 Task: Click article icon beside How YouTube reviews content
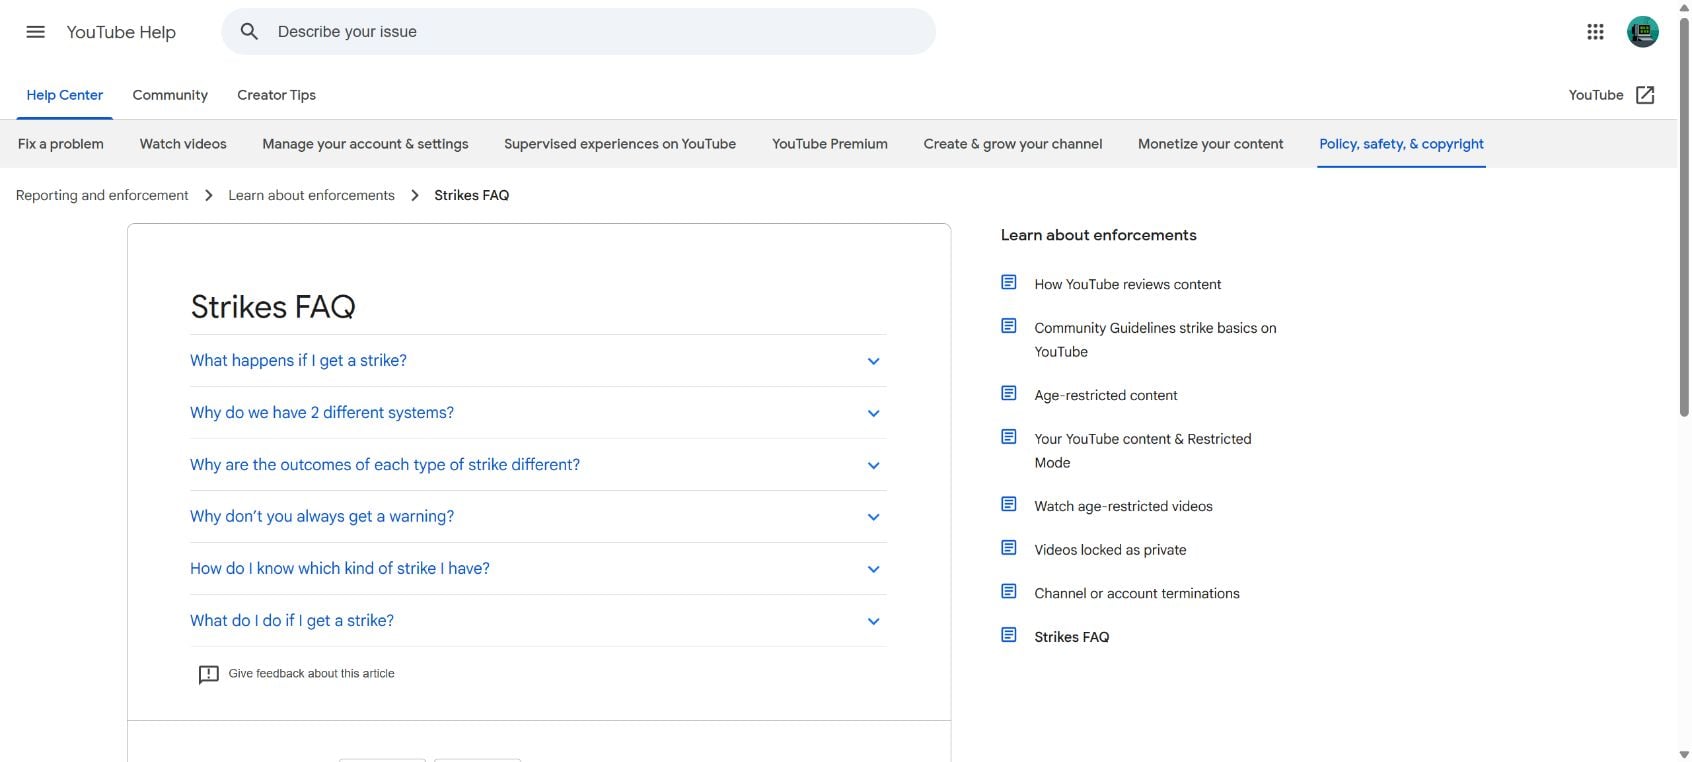click(1009, 283)
